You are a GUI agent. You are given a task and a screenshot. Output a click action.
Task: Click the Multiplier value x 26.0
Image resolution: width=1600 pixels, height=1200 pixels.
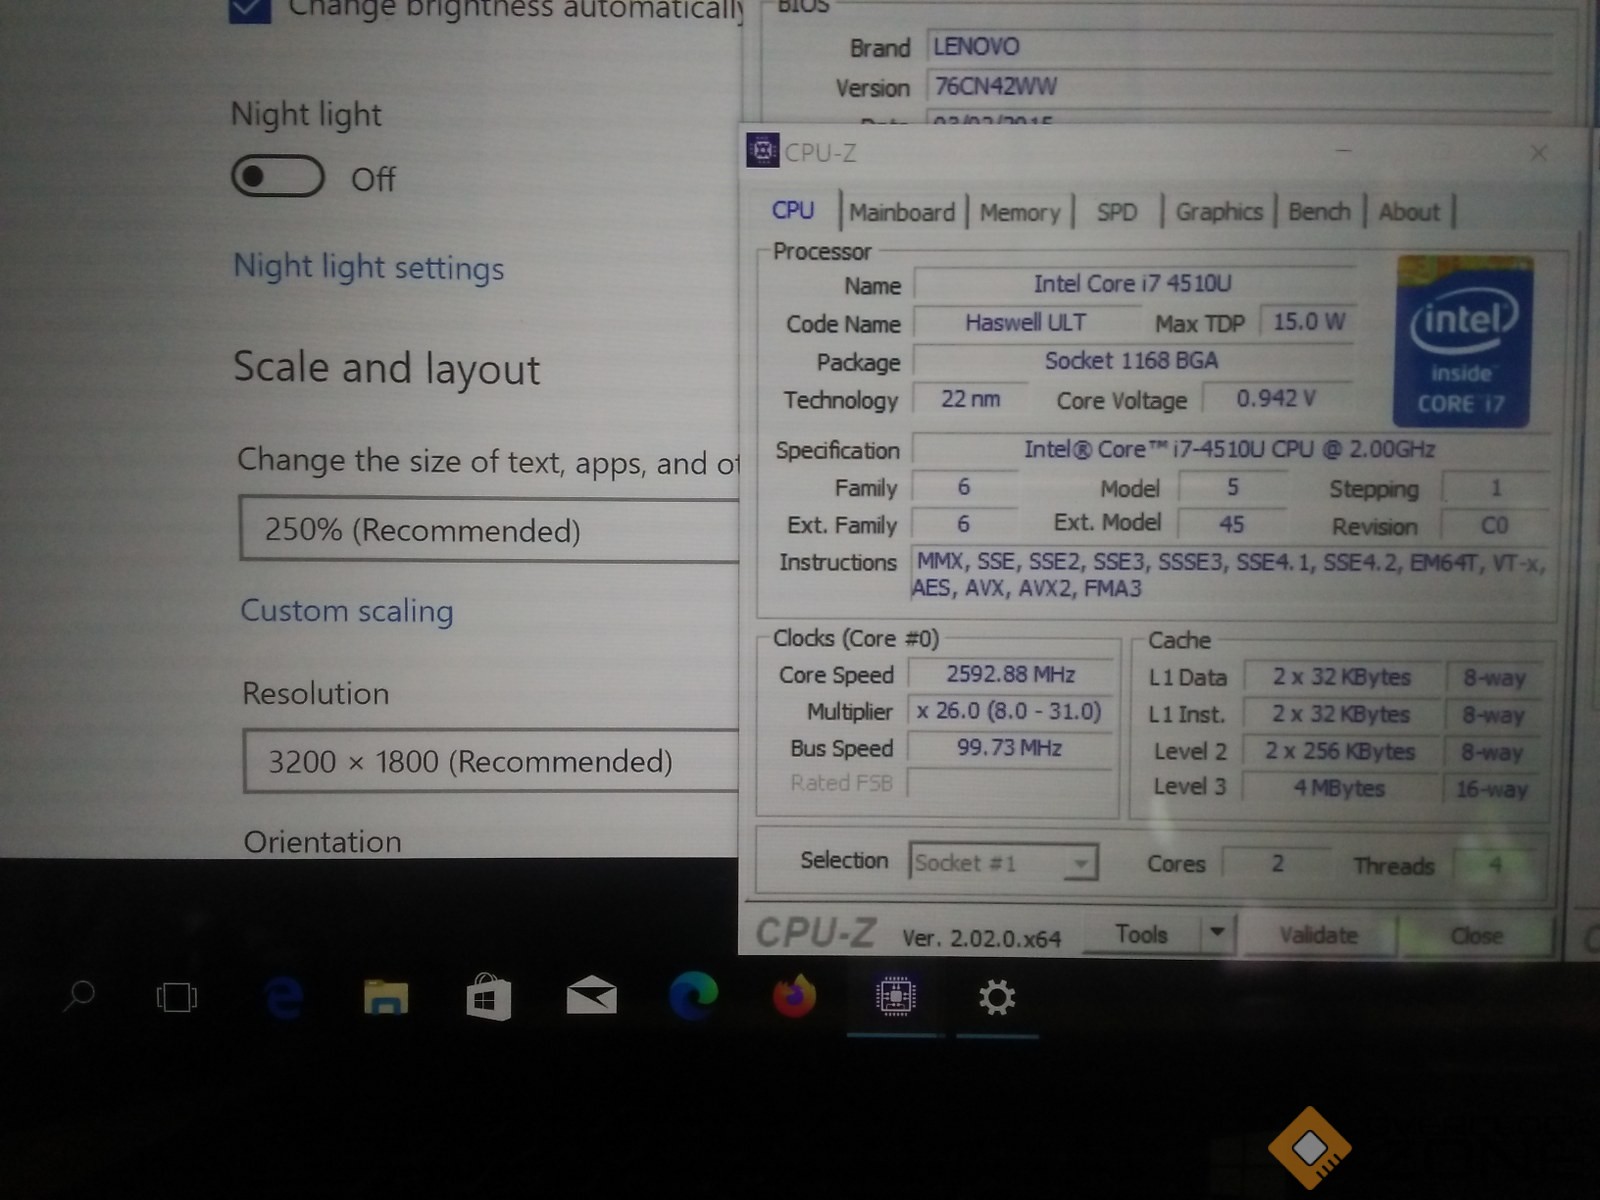pyautogui.click(x=1009, y=711)
